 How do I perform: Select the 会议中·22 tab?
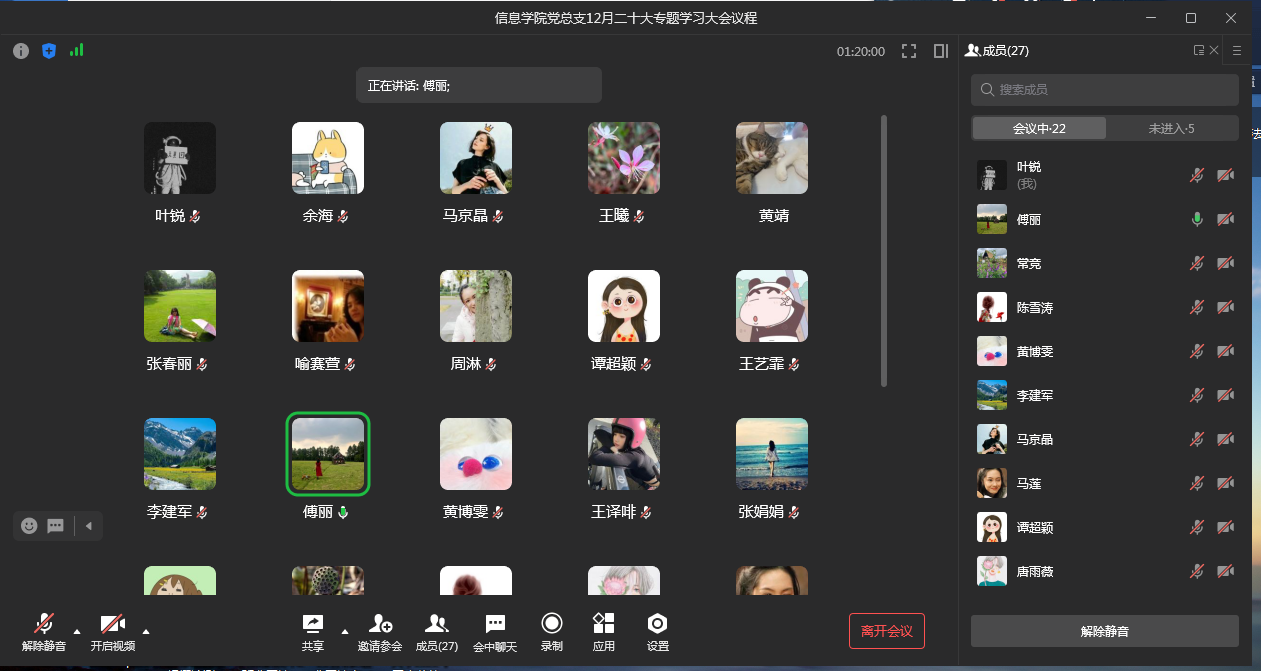click(1039, 128)
